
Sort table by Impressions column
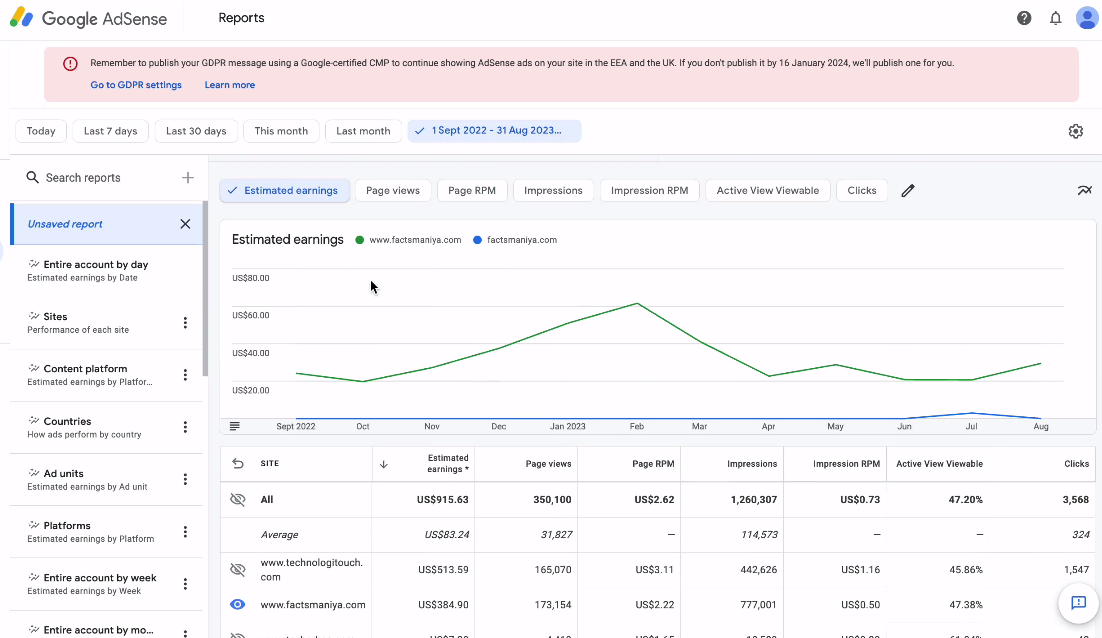click(752, 464)
